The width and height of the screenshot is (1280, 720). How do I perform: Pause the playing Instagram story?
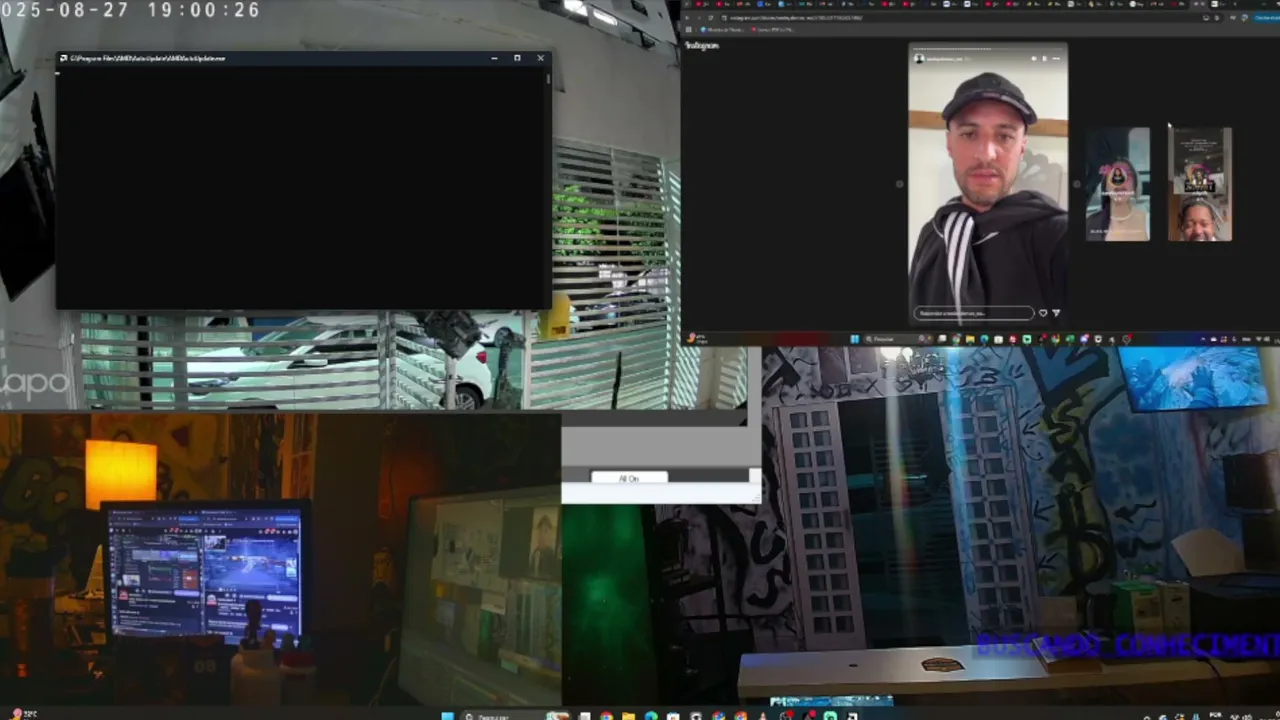click(1045, 58)
